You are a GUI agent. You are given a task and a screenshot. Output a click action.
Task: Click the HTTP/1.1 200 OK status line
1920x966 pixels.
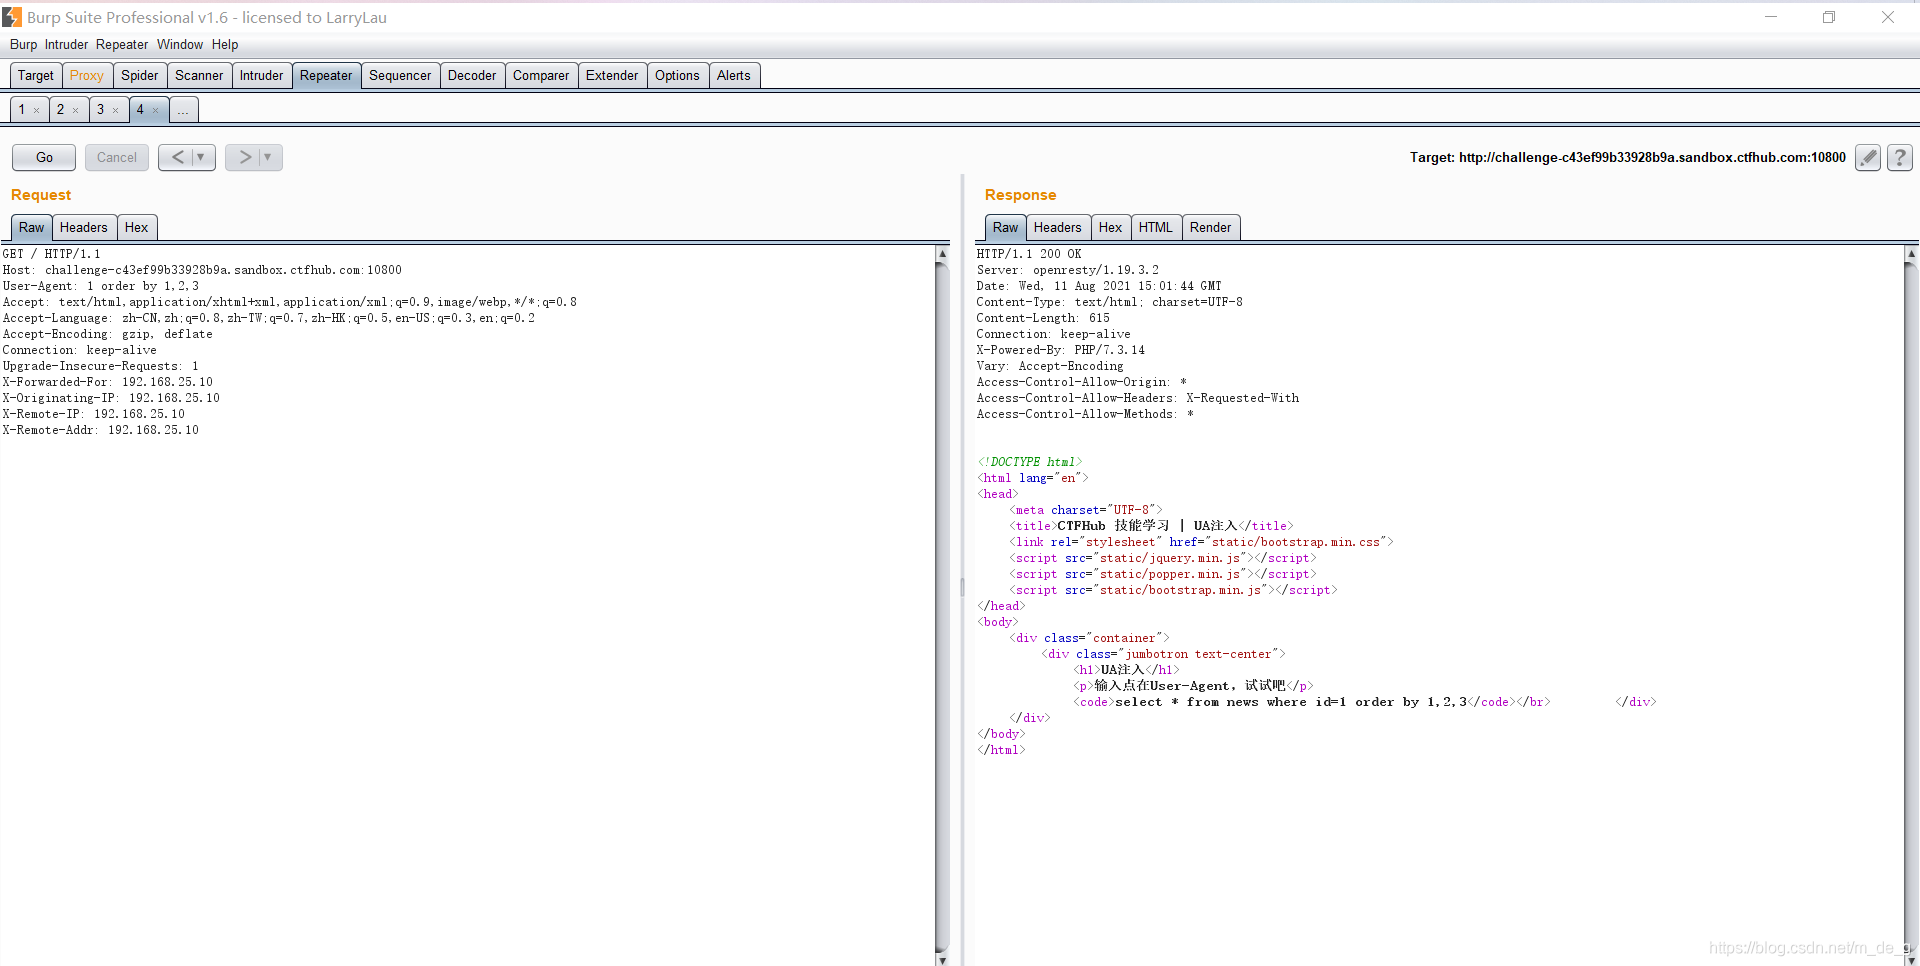[x=1029, y=254]
